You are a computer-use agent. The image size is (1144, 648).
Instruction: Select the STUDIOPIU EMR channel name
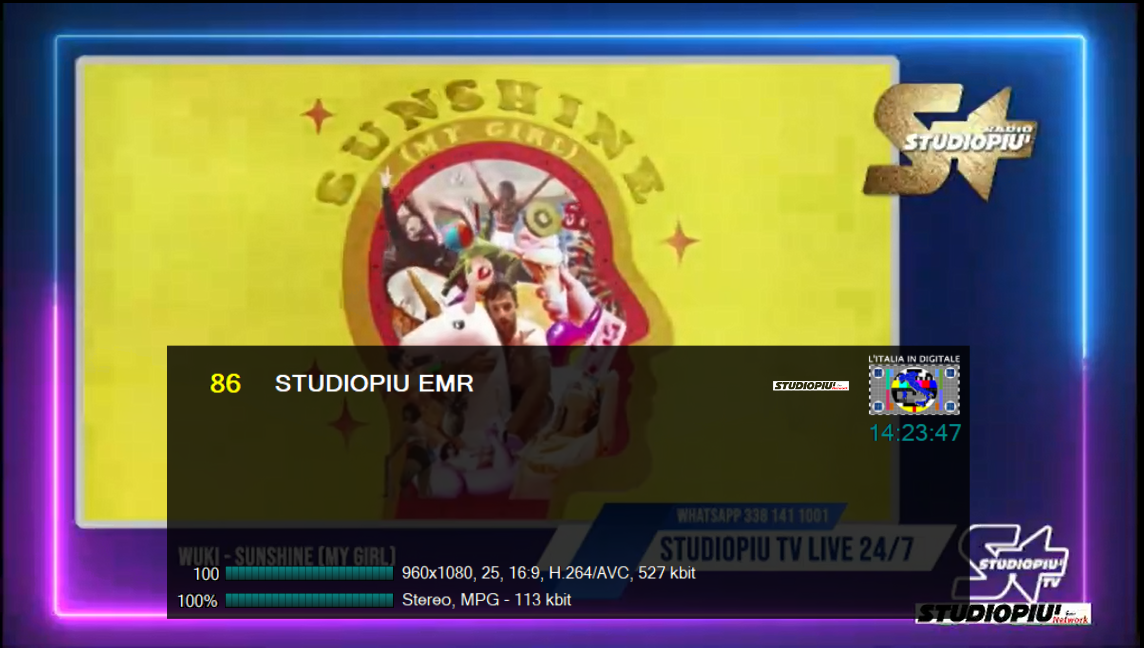(x=374, y=383)
